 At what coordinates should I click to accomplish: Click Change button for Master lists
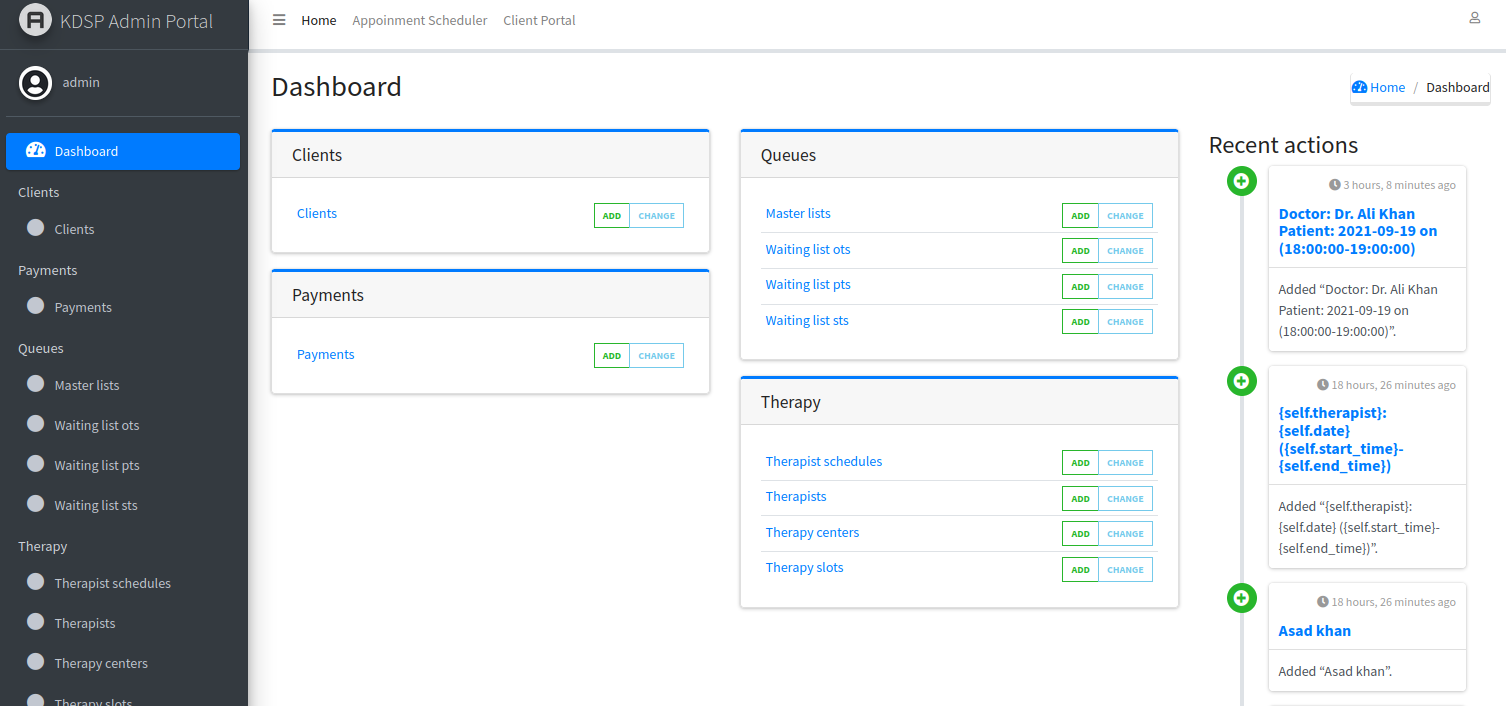tap(1125, 216)
